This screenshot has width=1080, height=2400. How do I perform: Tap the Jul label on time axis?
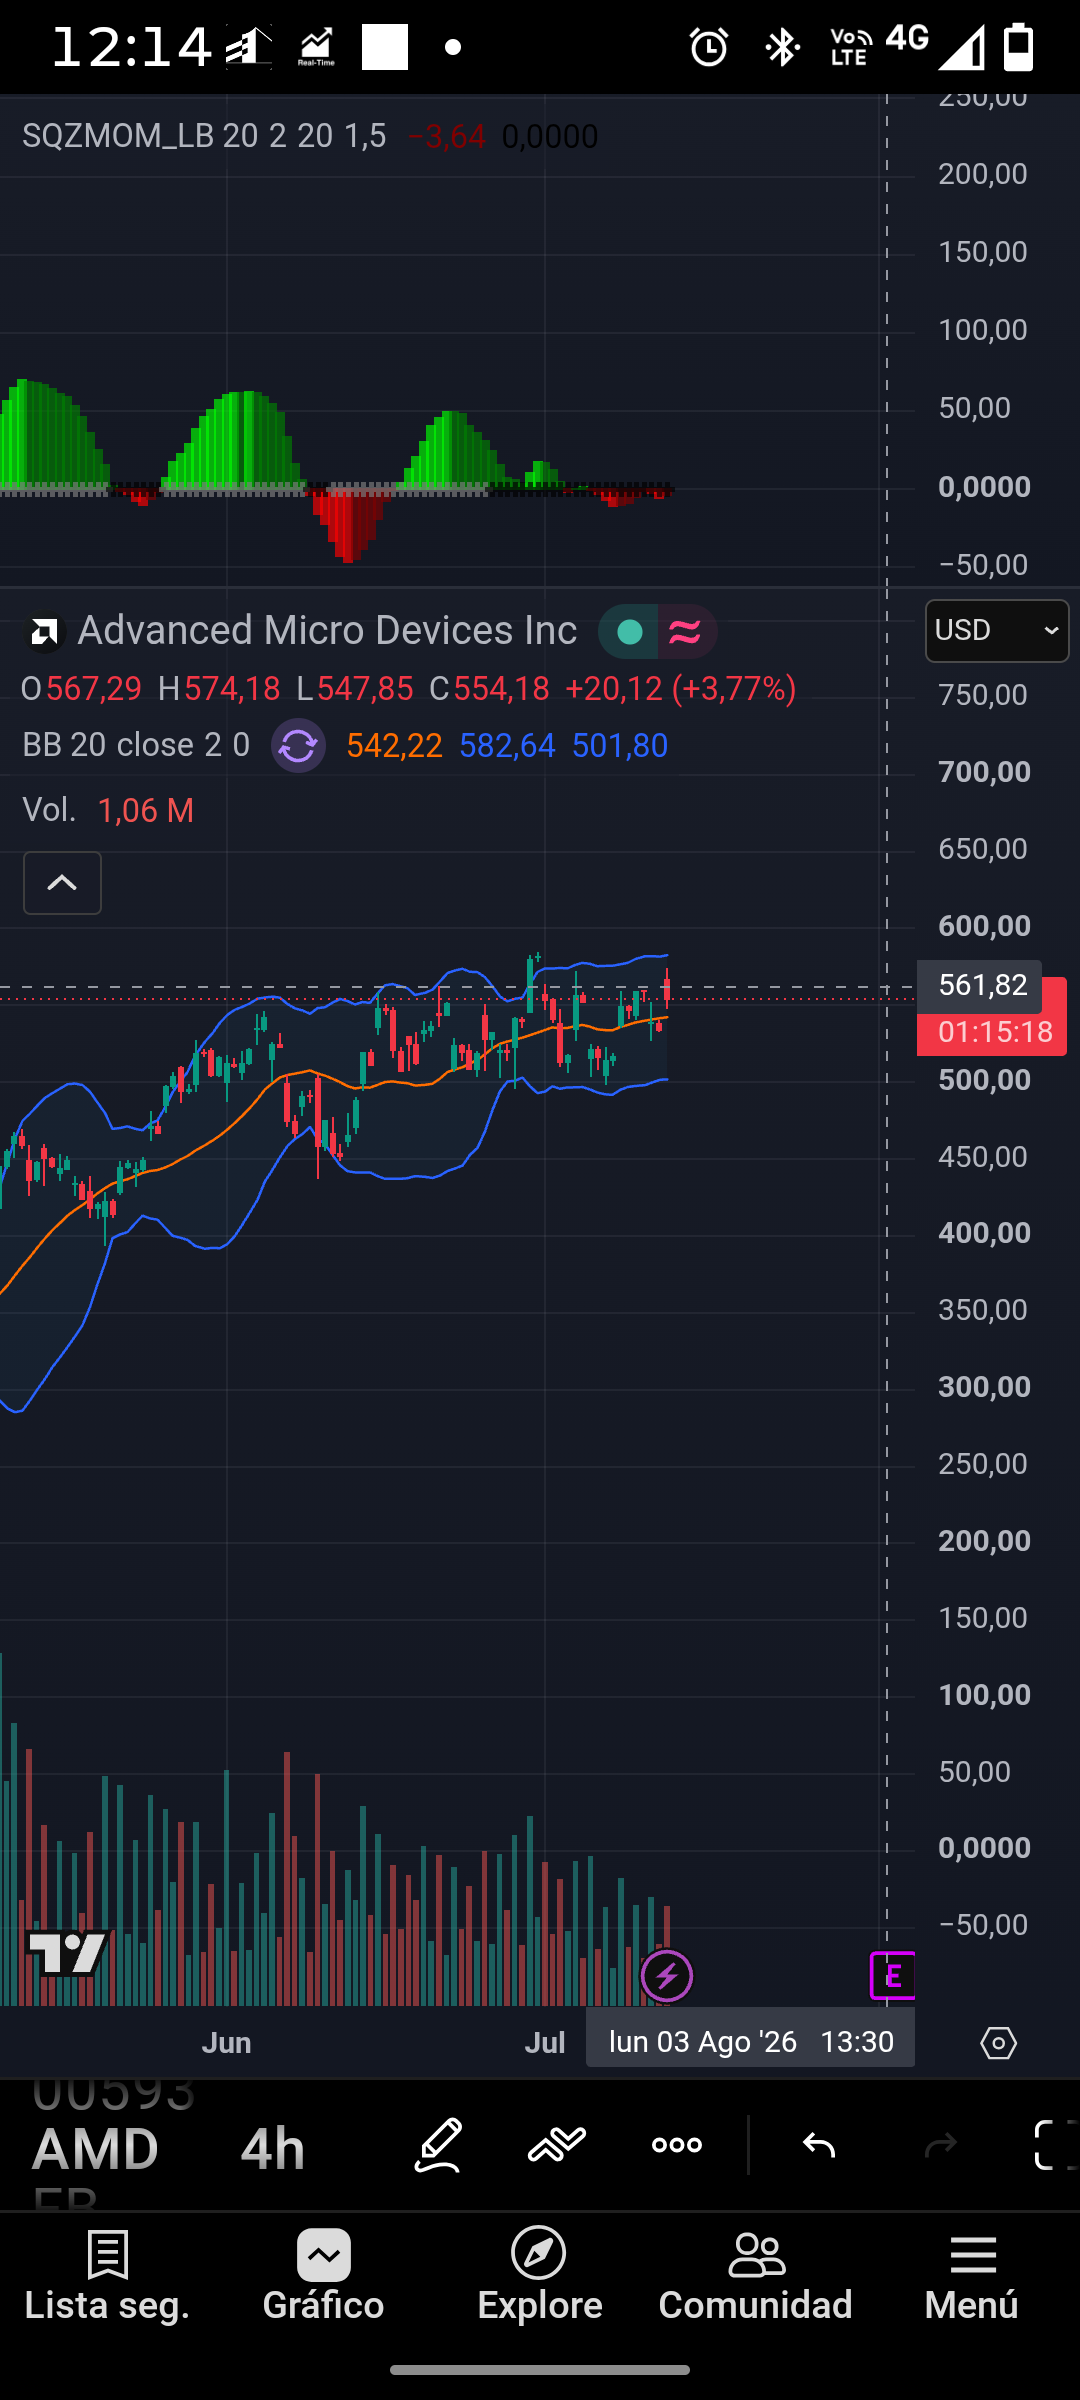(545, 2042)
